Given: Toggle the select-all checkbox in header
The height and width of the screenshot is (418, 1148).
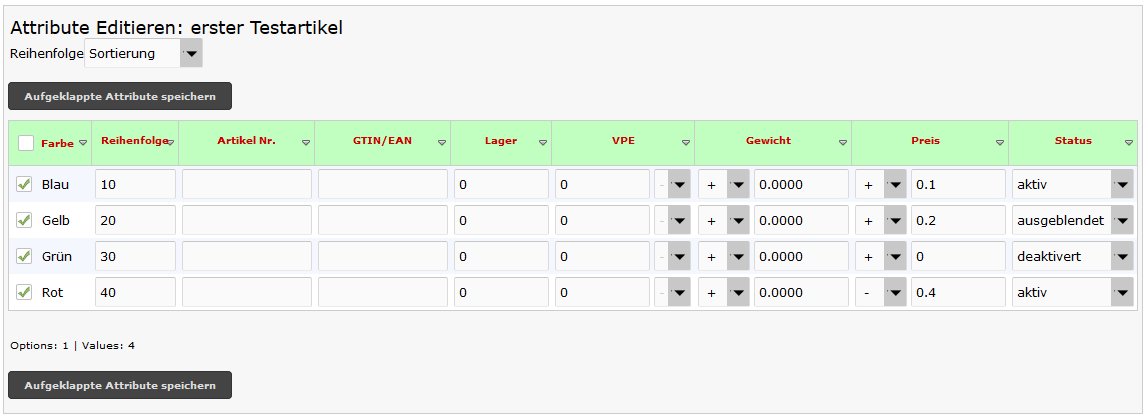Looking at the screenshot, I should coord(26,143).
